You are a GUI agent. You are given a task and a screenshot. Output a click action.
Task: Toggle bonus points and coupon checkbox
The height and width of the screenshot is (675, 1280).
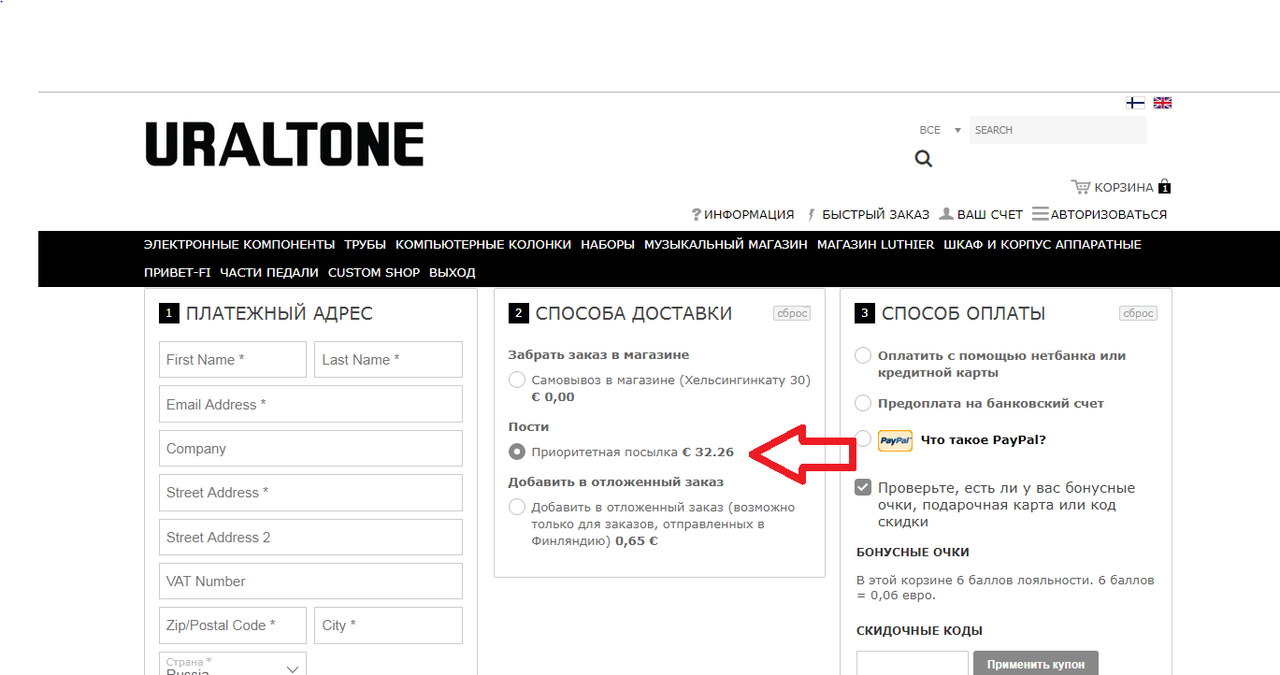pyautogui.click(x=863, y=487)
